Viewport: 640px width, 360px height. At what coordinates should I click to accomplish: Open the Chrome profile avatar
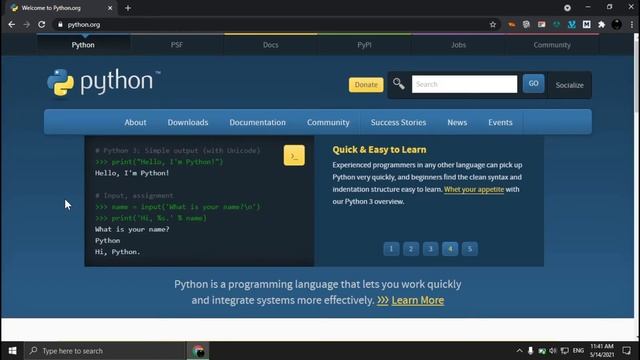point(616,24)
